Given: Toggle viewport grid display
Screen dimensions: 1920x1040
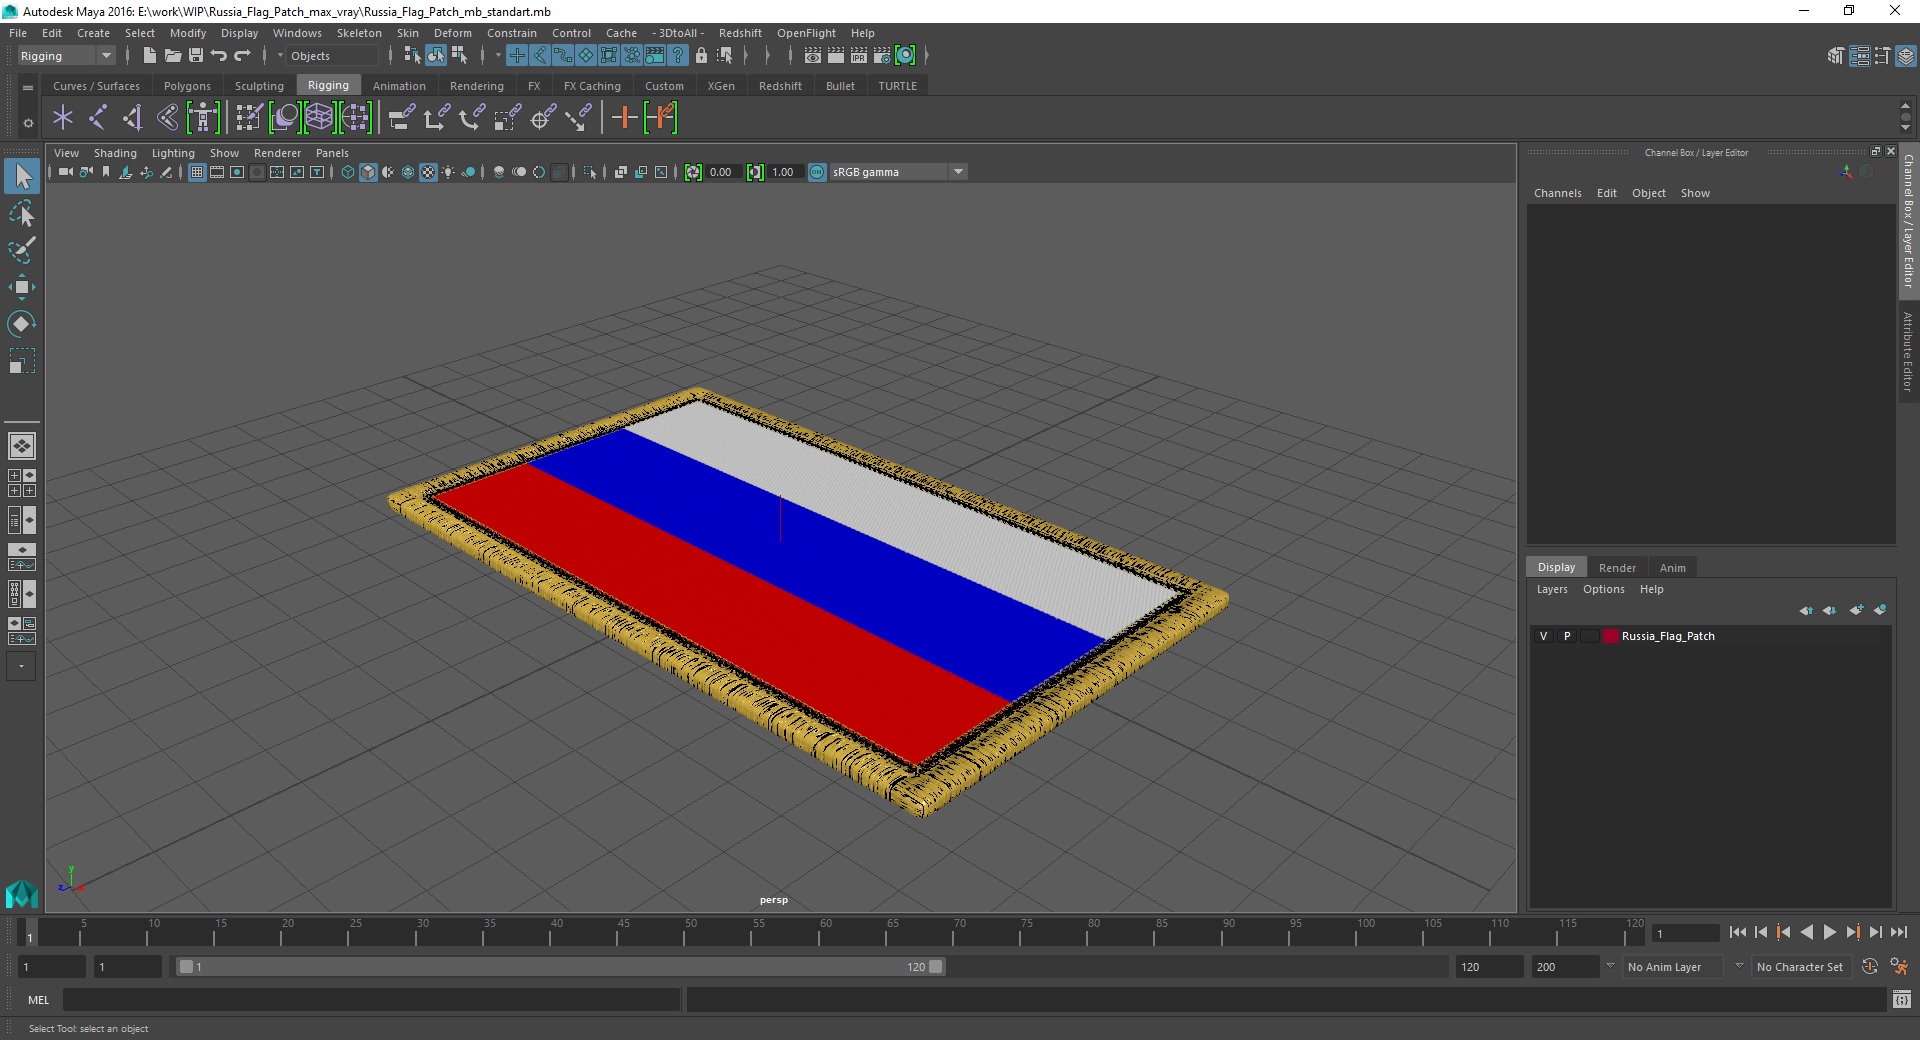Looking at the screenshot, I should [197, 172].
